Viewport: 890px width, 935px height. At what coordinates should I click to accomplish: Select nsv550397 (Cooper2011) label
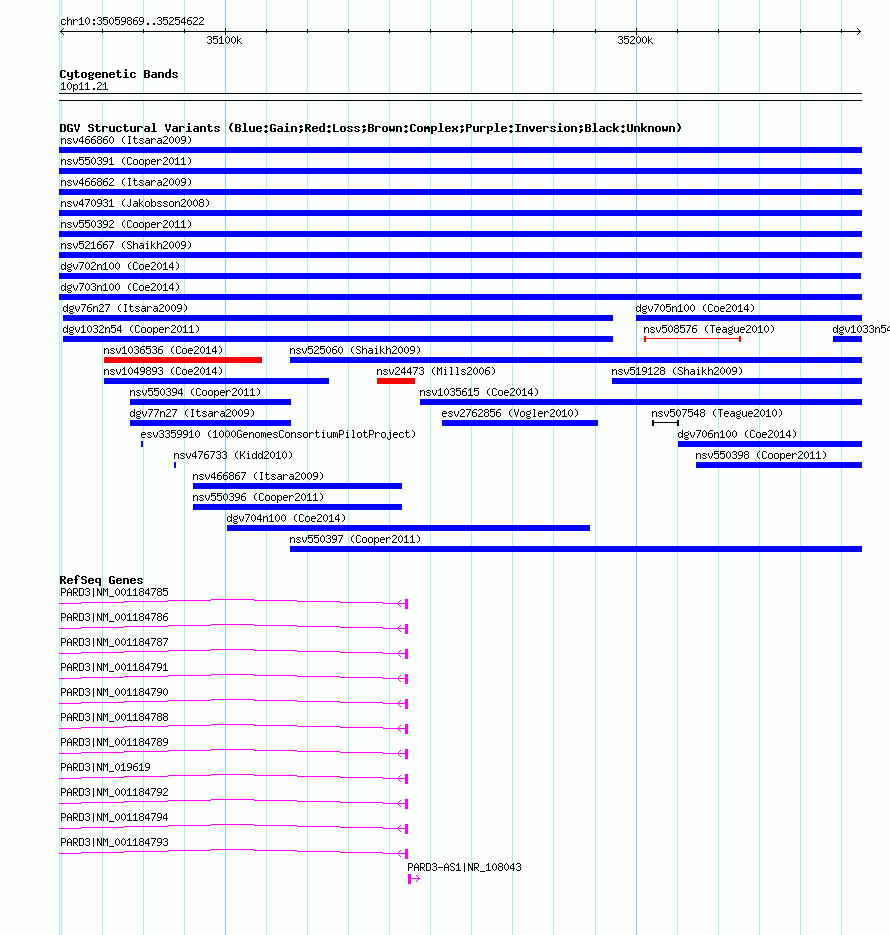(355, 539)
